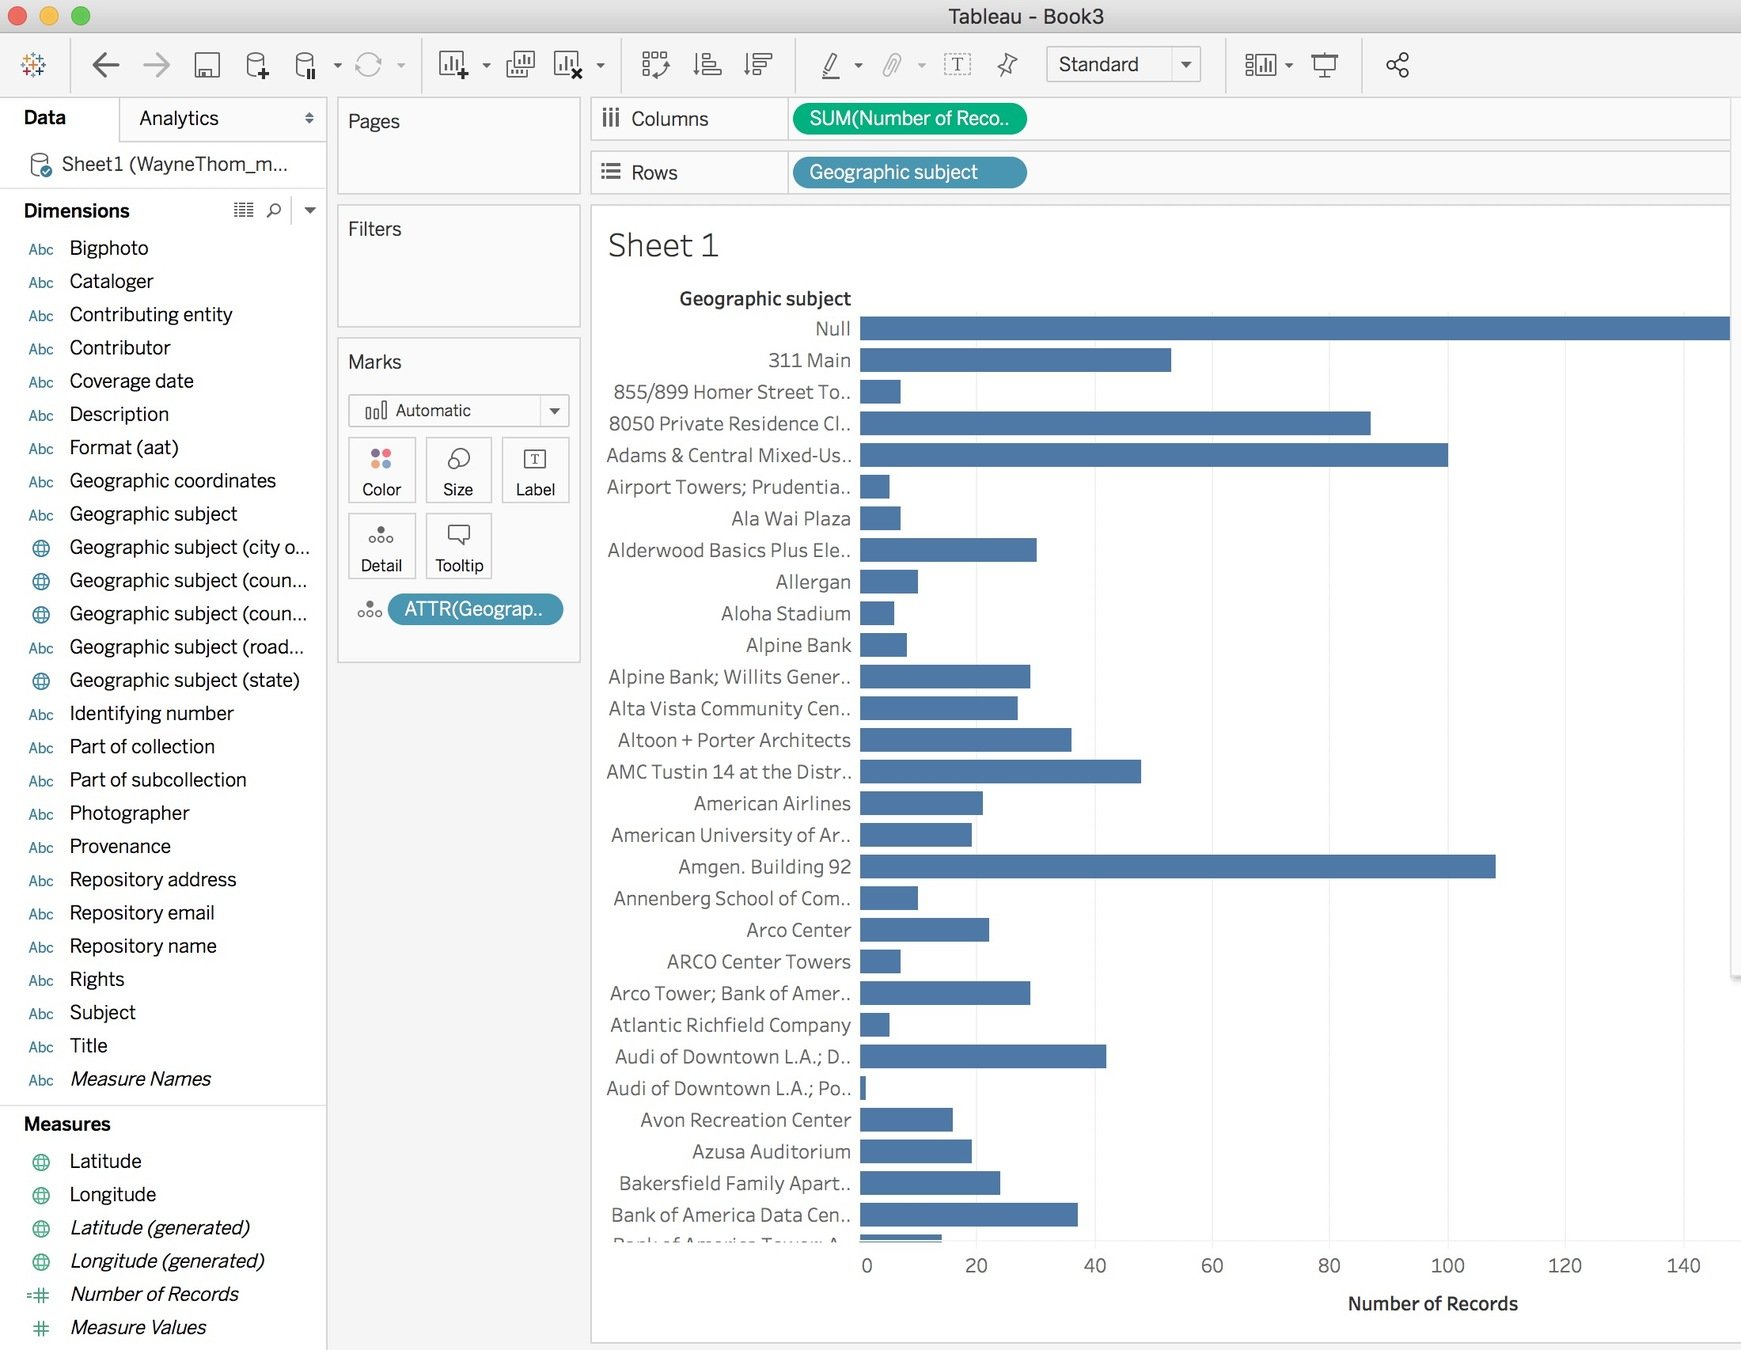1741x1350 pixels.
Task: Fix axes pin icon
Action: pos(1007,65)
